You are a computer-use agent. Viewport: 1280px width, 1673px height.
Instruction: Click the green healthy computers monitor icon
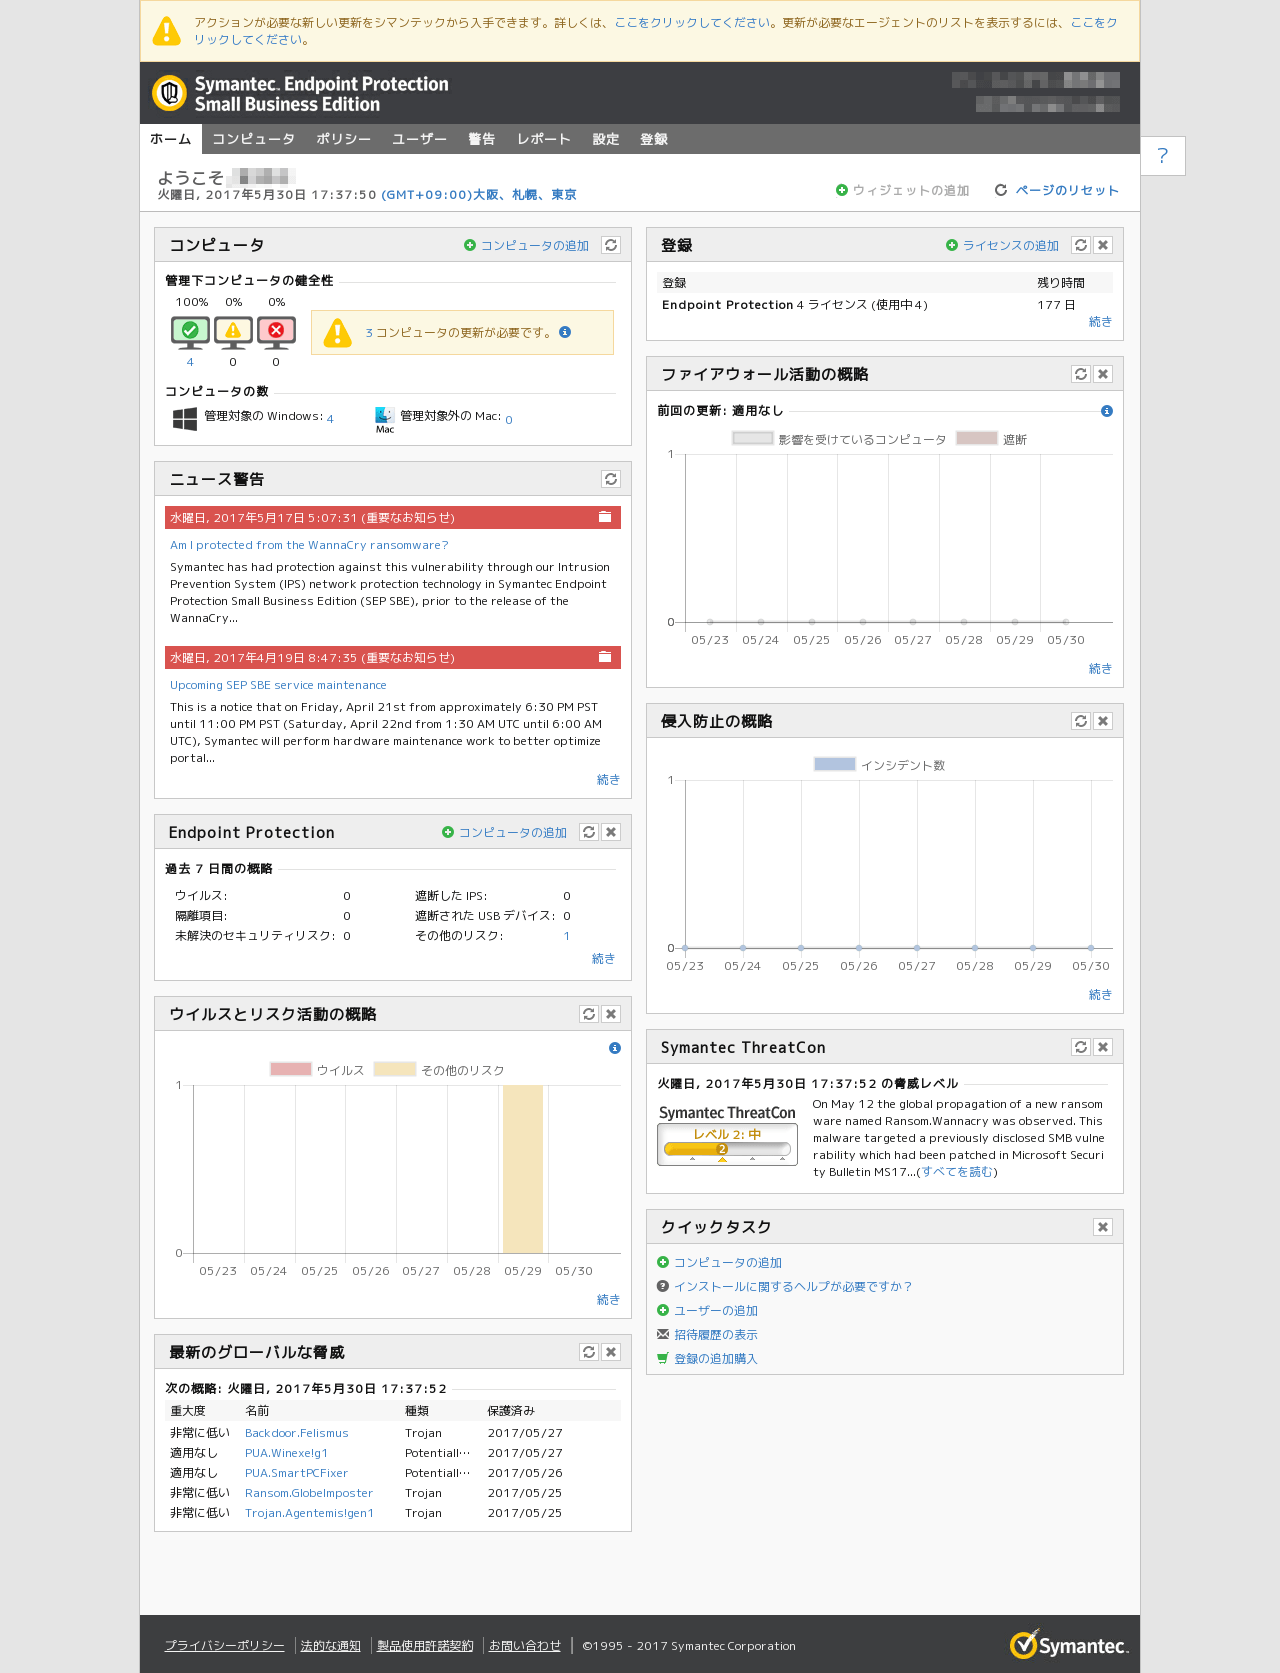pos(190,332)
